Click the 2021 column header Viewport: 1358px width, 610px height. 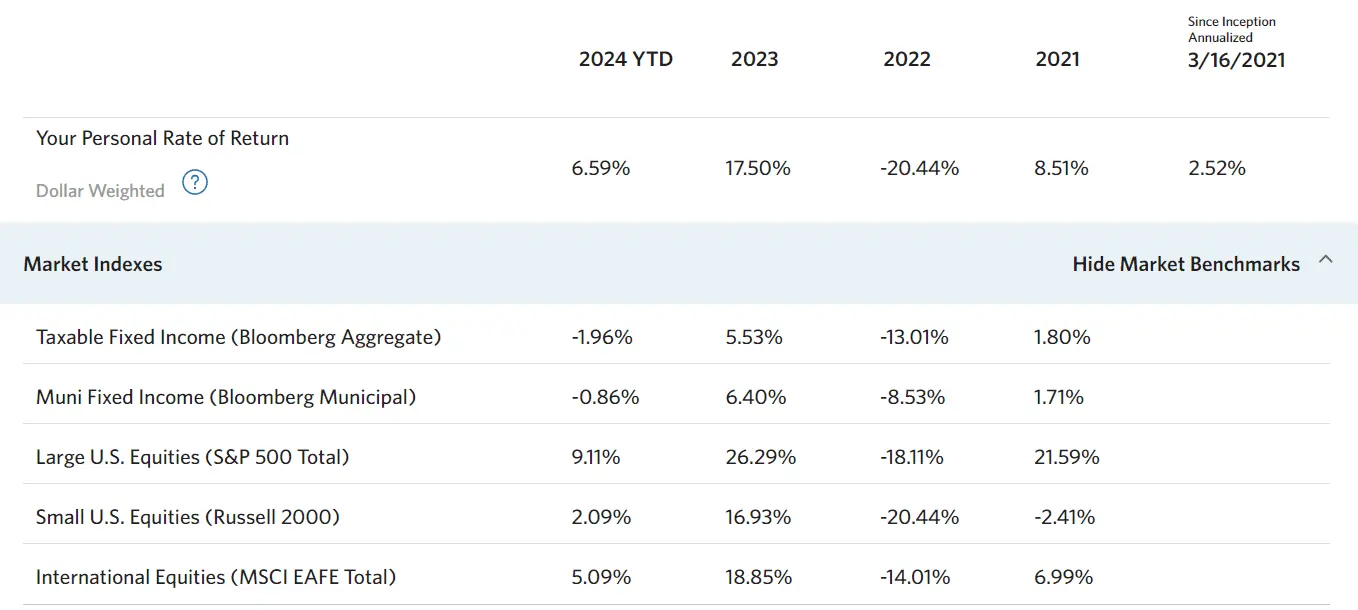click(x=1058, y=59)
